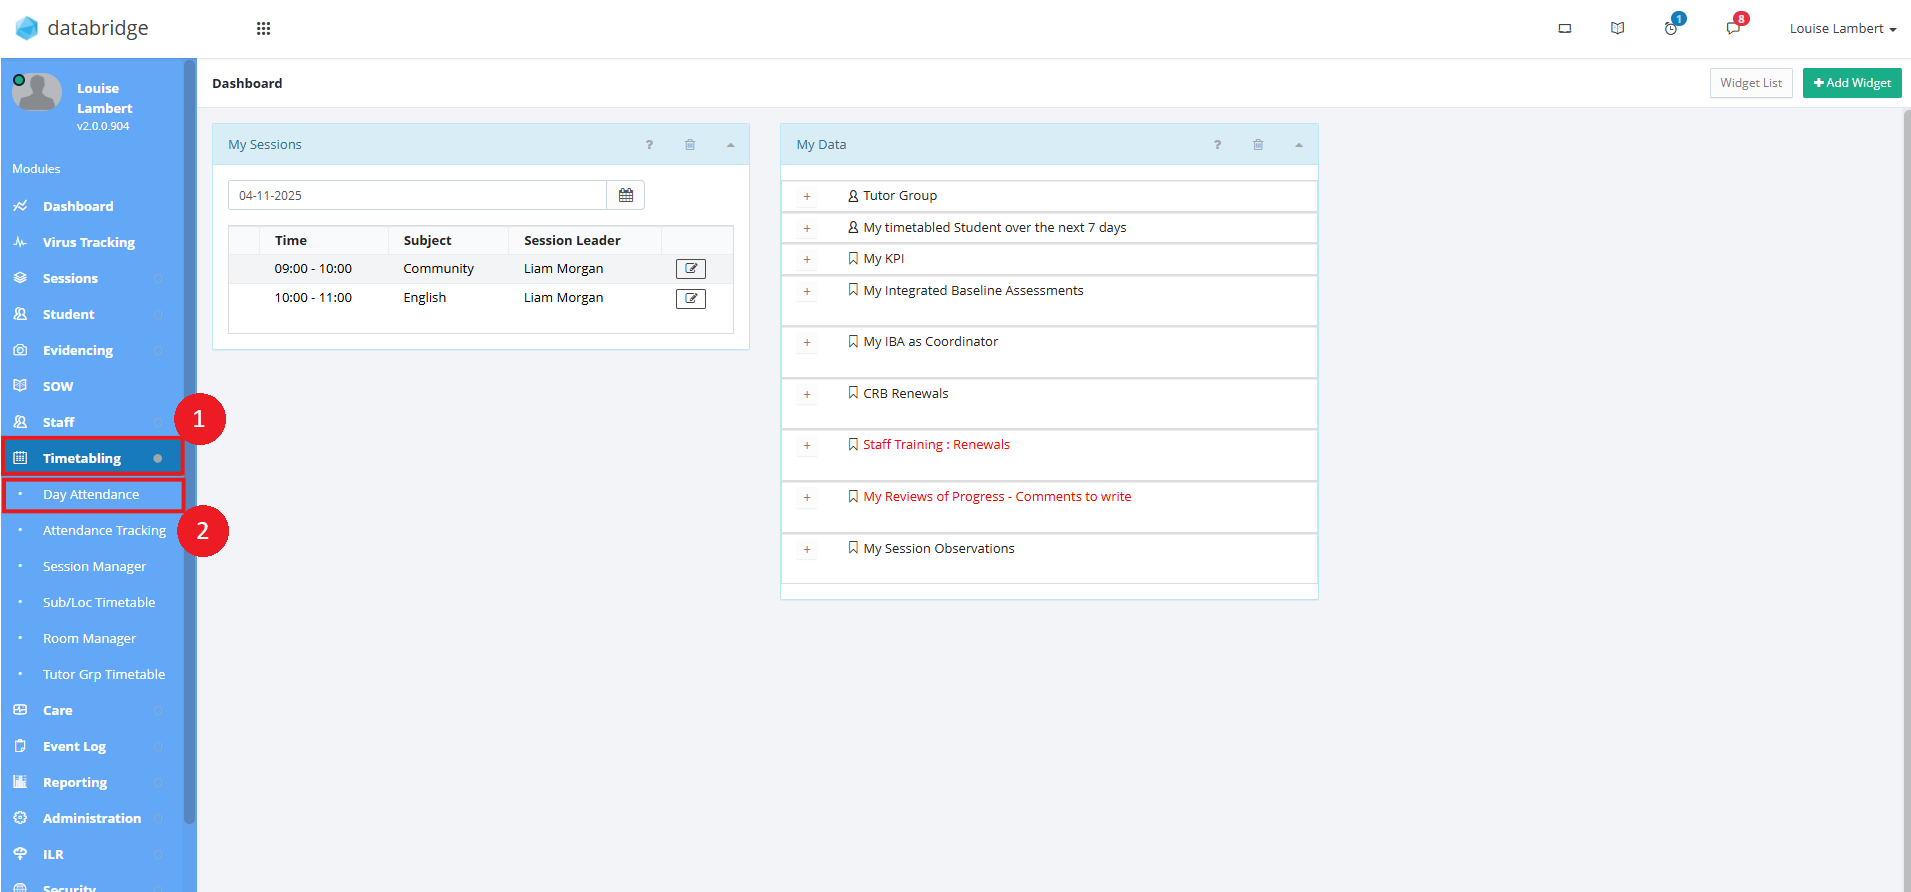This screenshot has width=1911, height=892.
Task: Click the Add Widget button
Action: tap(1852, 83)
